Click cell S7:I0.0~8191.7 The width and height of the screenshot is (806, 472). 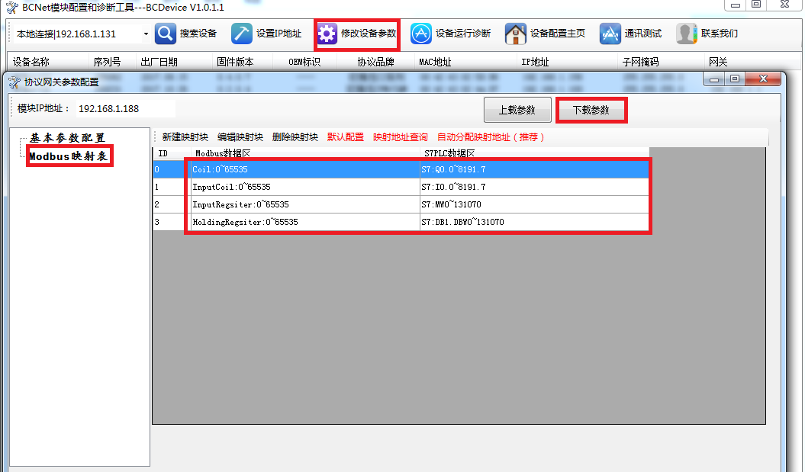(x=535, y=187)
